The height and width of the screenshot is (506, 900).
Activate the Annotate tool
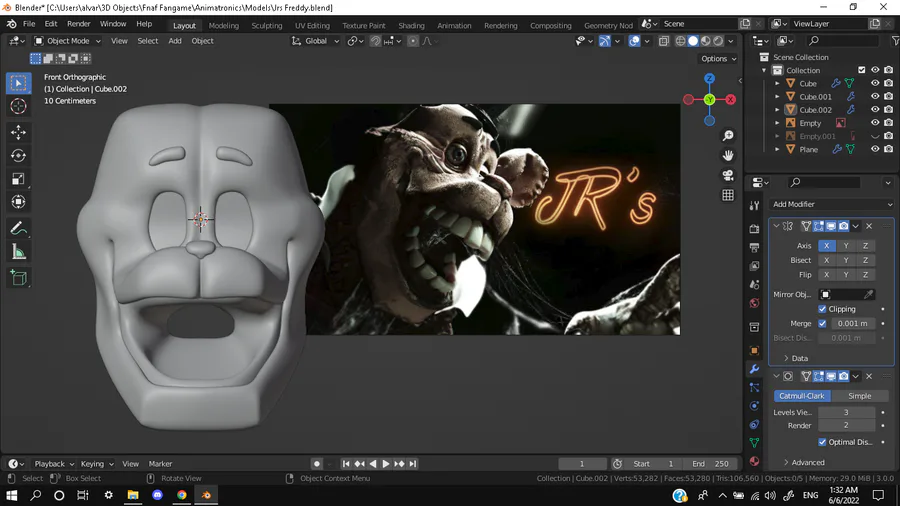(18, 229)
